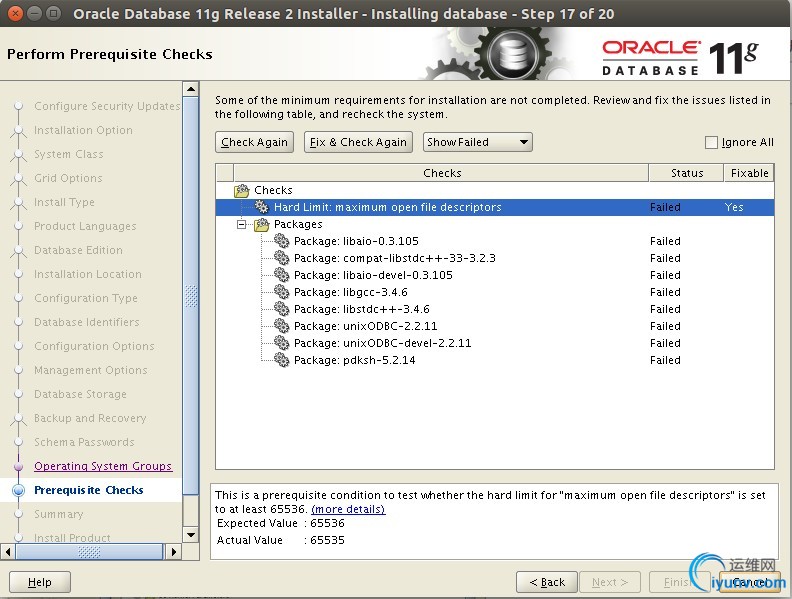The image size is (792, 599).
Task: Select Package: pdksh-5.2.14 row
Action: tap(494, 360)
